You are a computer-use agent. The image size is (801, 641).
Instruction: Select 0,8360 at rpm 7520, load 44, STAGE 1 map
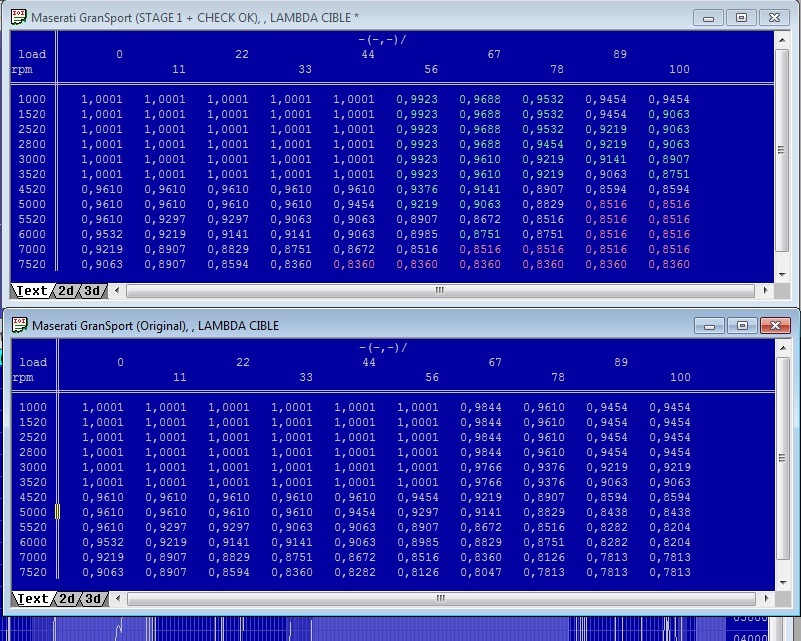[354, 264]
